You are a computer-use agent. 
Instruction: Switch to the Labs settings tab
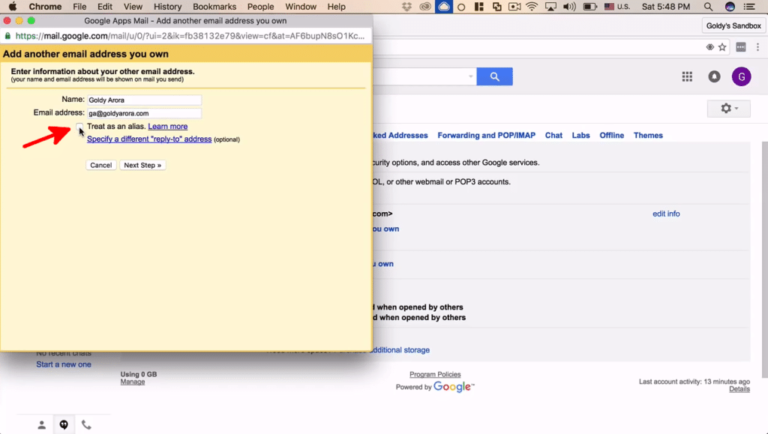pos(581,135)
